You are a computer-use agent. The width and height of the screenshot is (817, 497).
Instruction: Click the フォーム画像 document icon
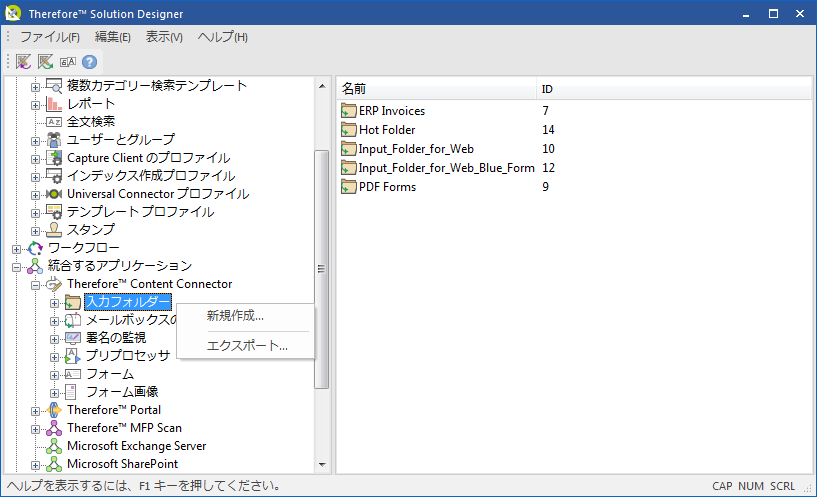click(x=71, y=392)
